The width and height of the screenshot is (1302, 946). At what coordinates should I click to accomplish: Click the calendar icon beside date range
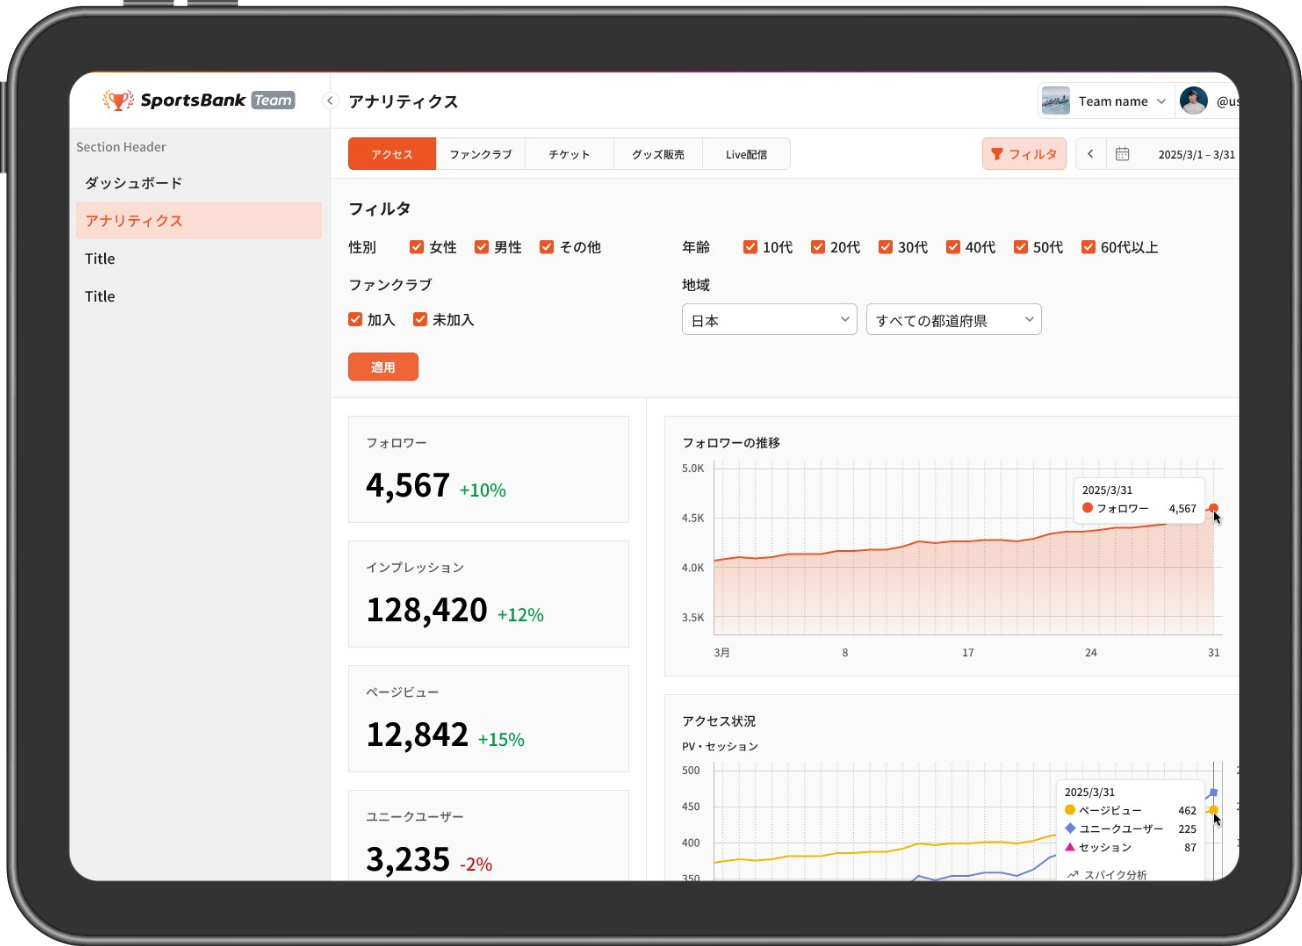tap(1122, 154)
